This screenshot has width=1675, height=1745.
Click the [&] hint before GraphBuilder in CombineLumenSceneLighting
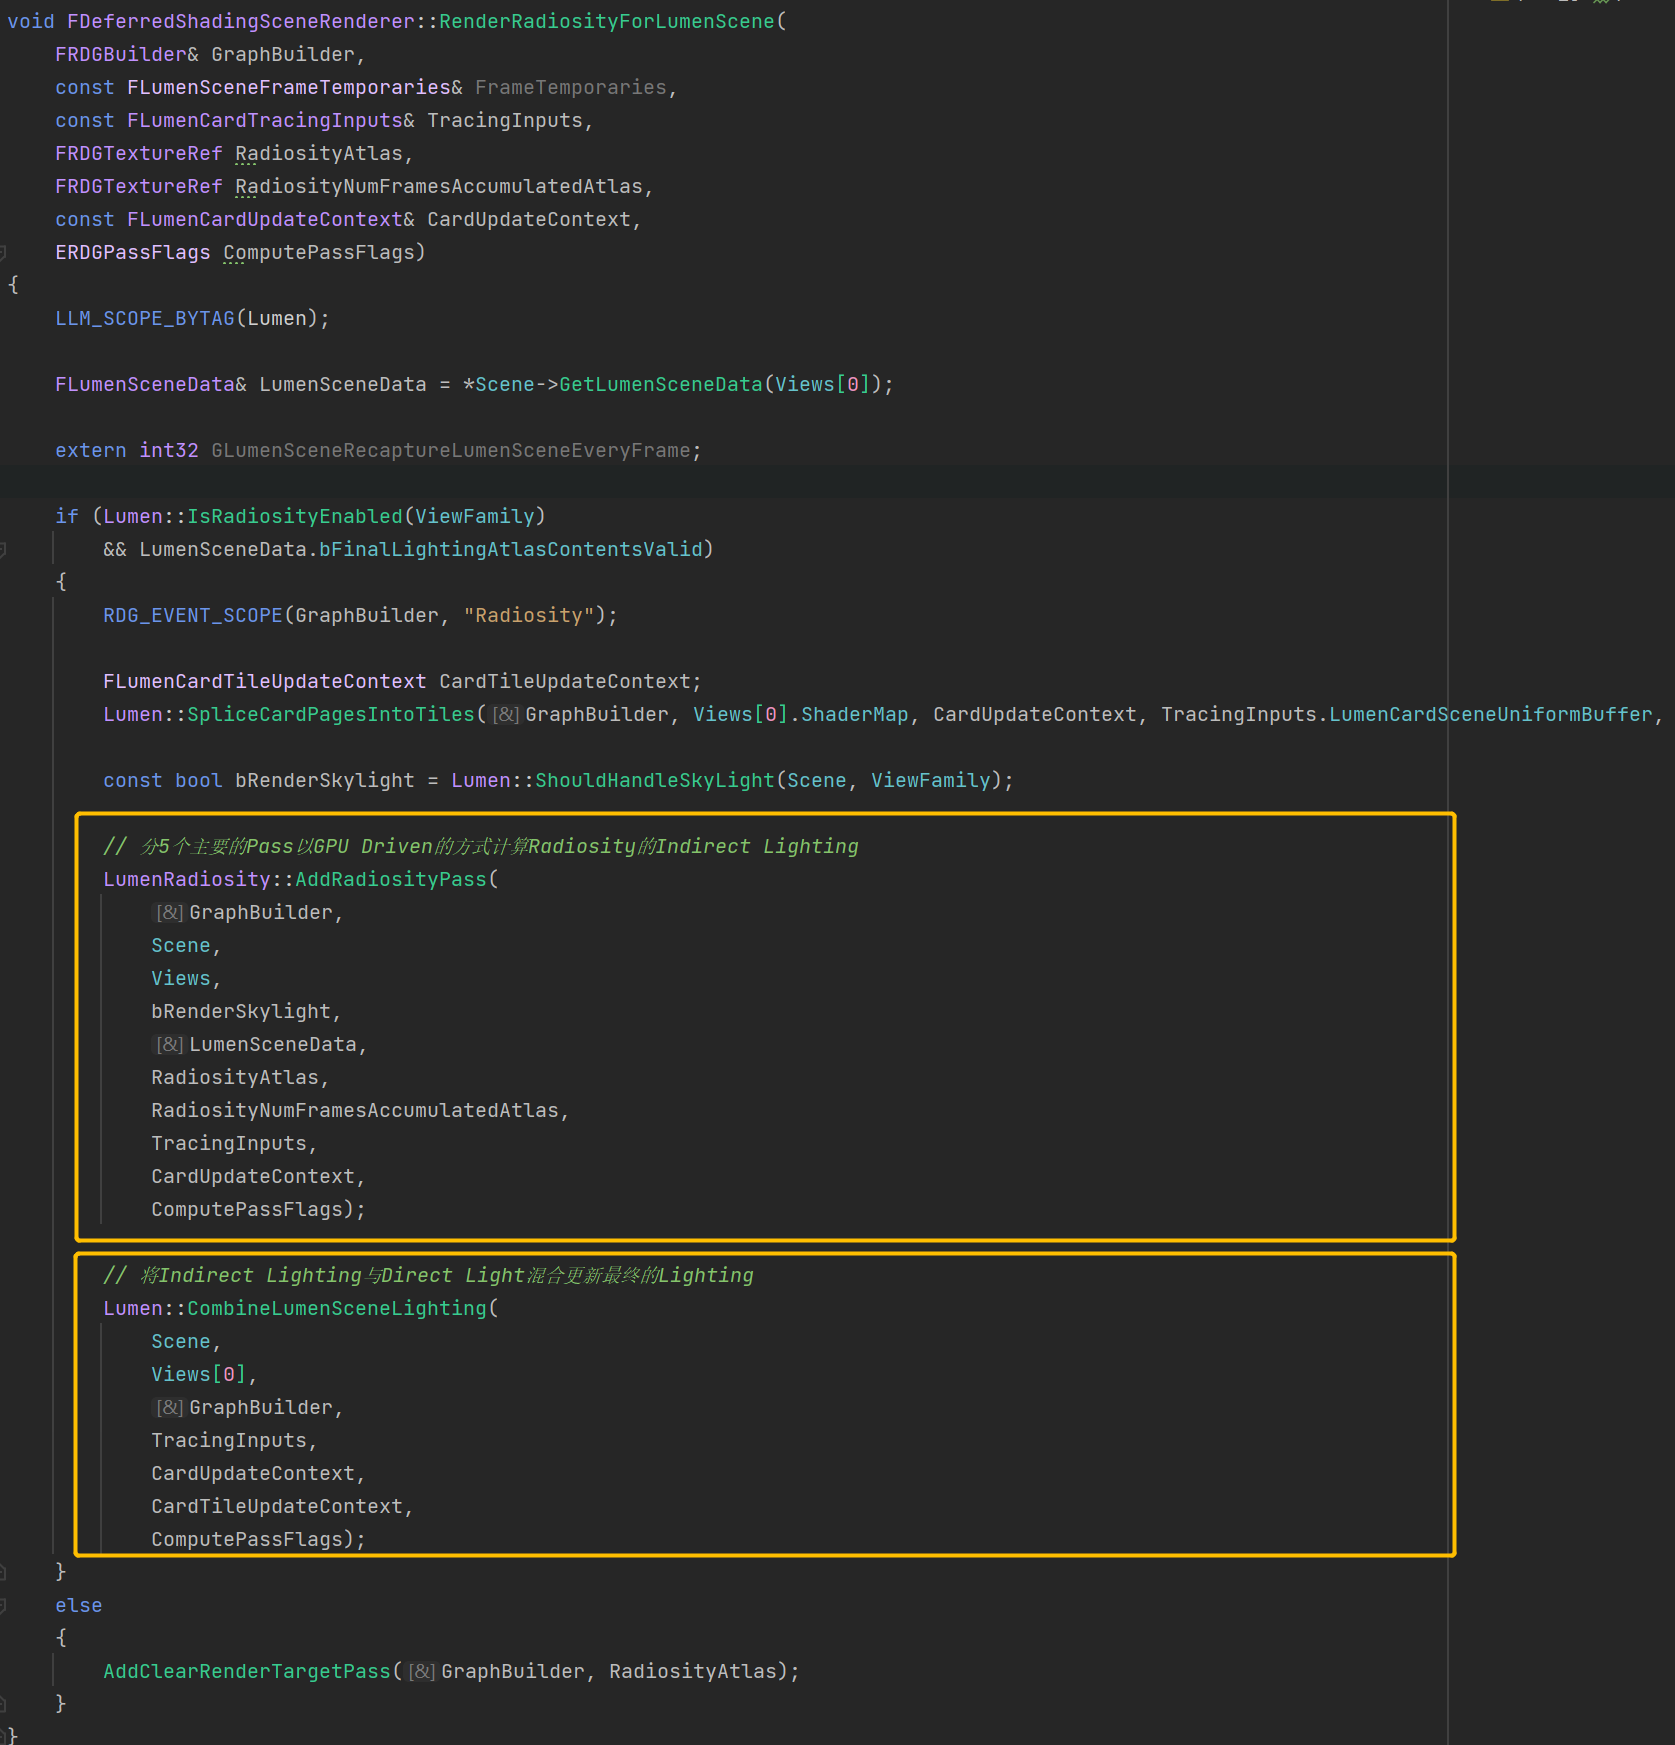[169, 1408]
